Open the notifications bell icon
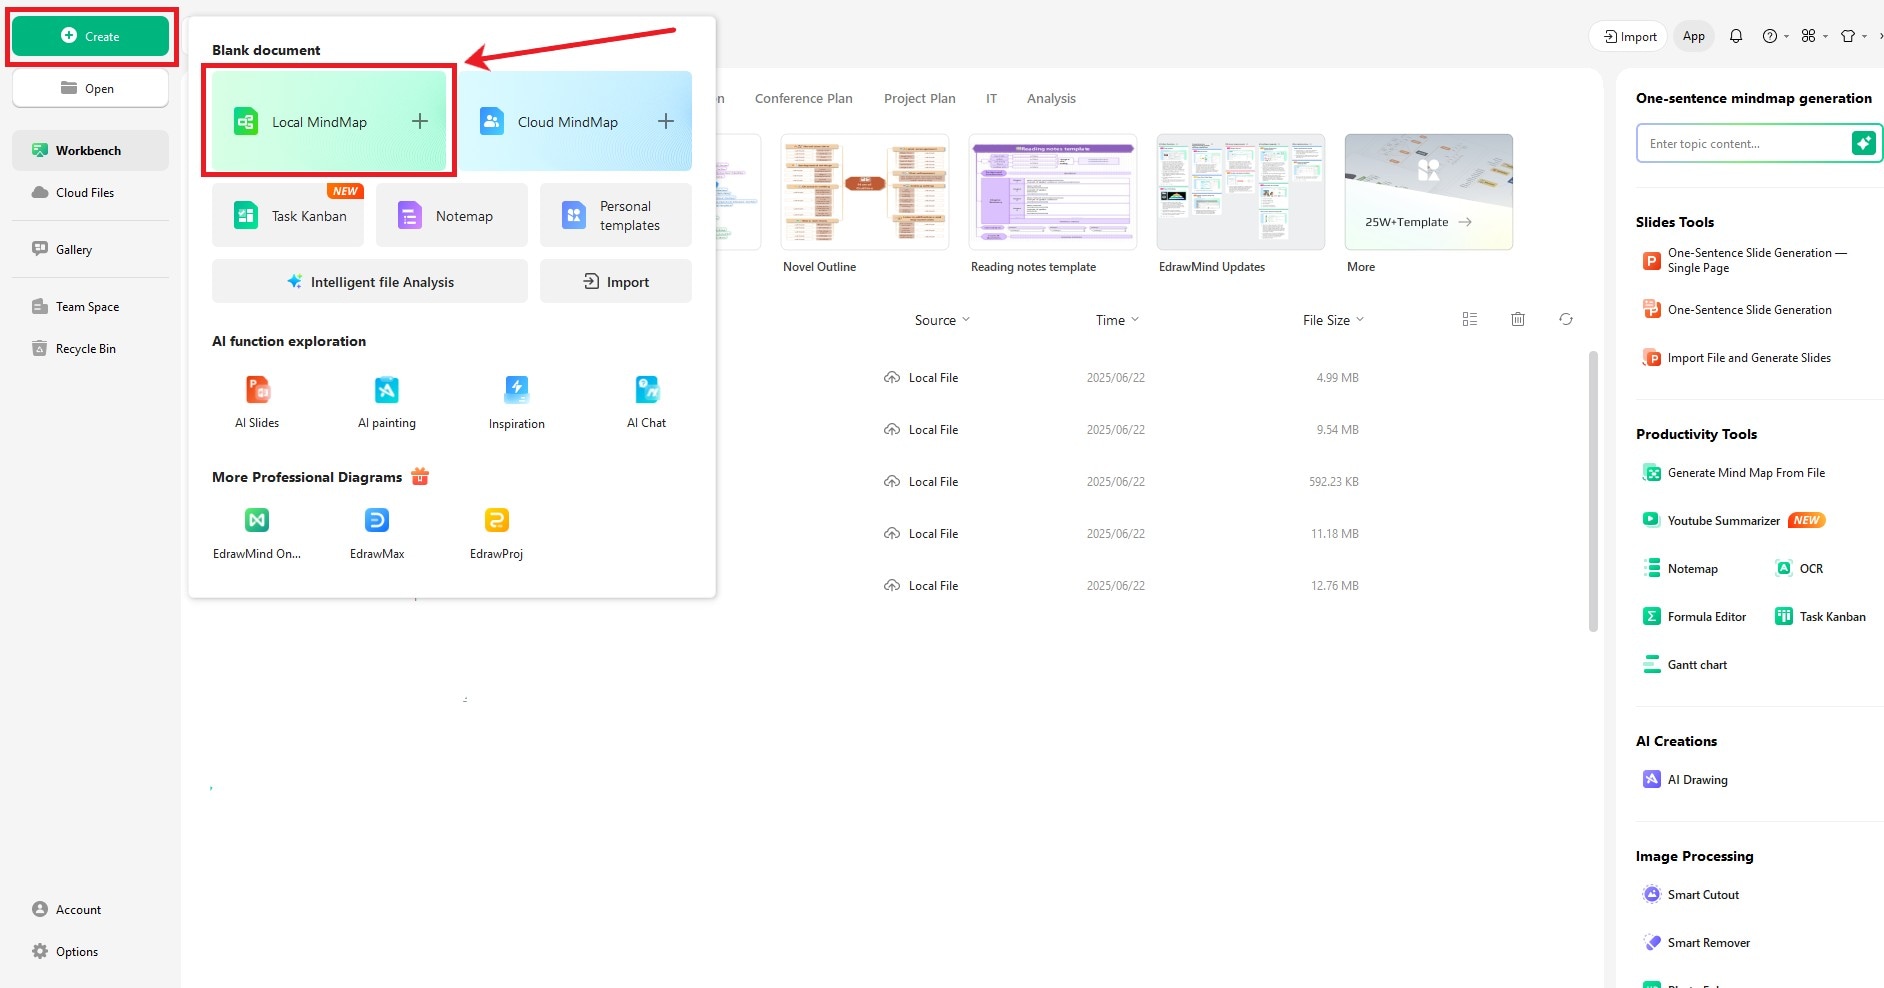 pos(1736,36)
